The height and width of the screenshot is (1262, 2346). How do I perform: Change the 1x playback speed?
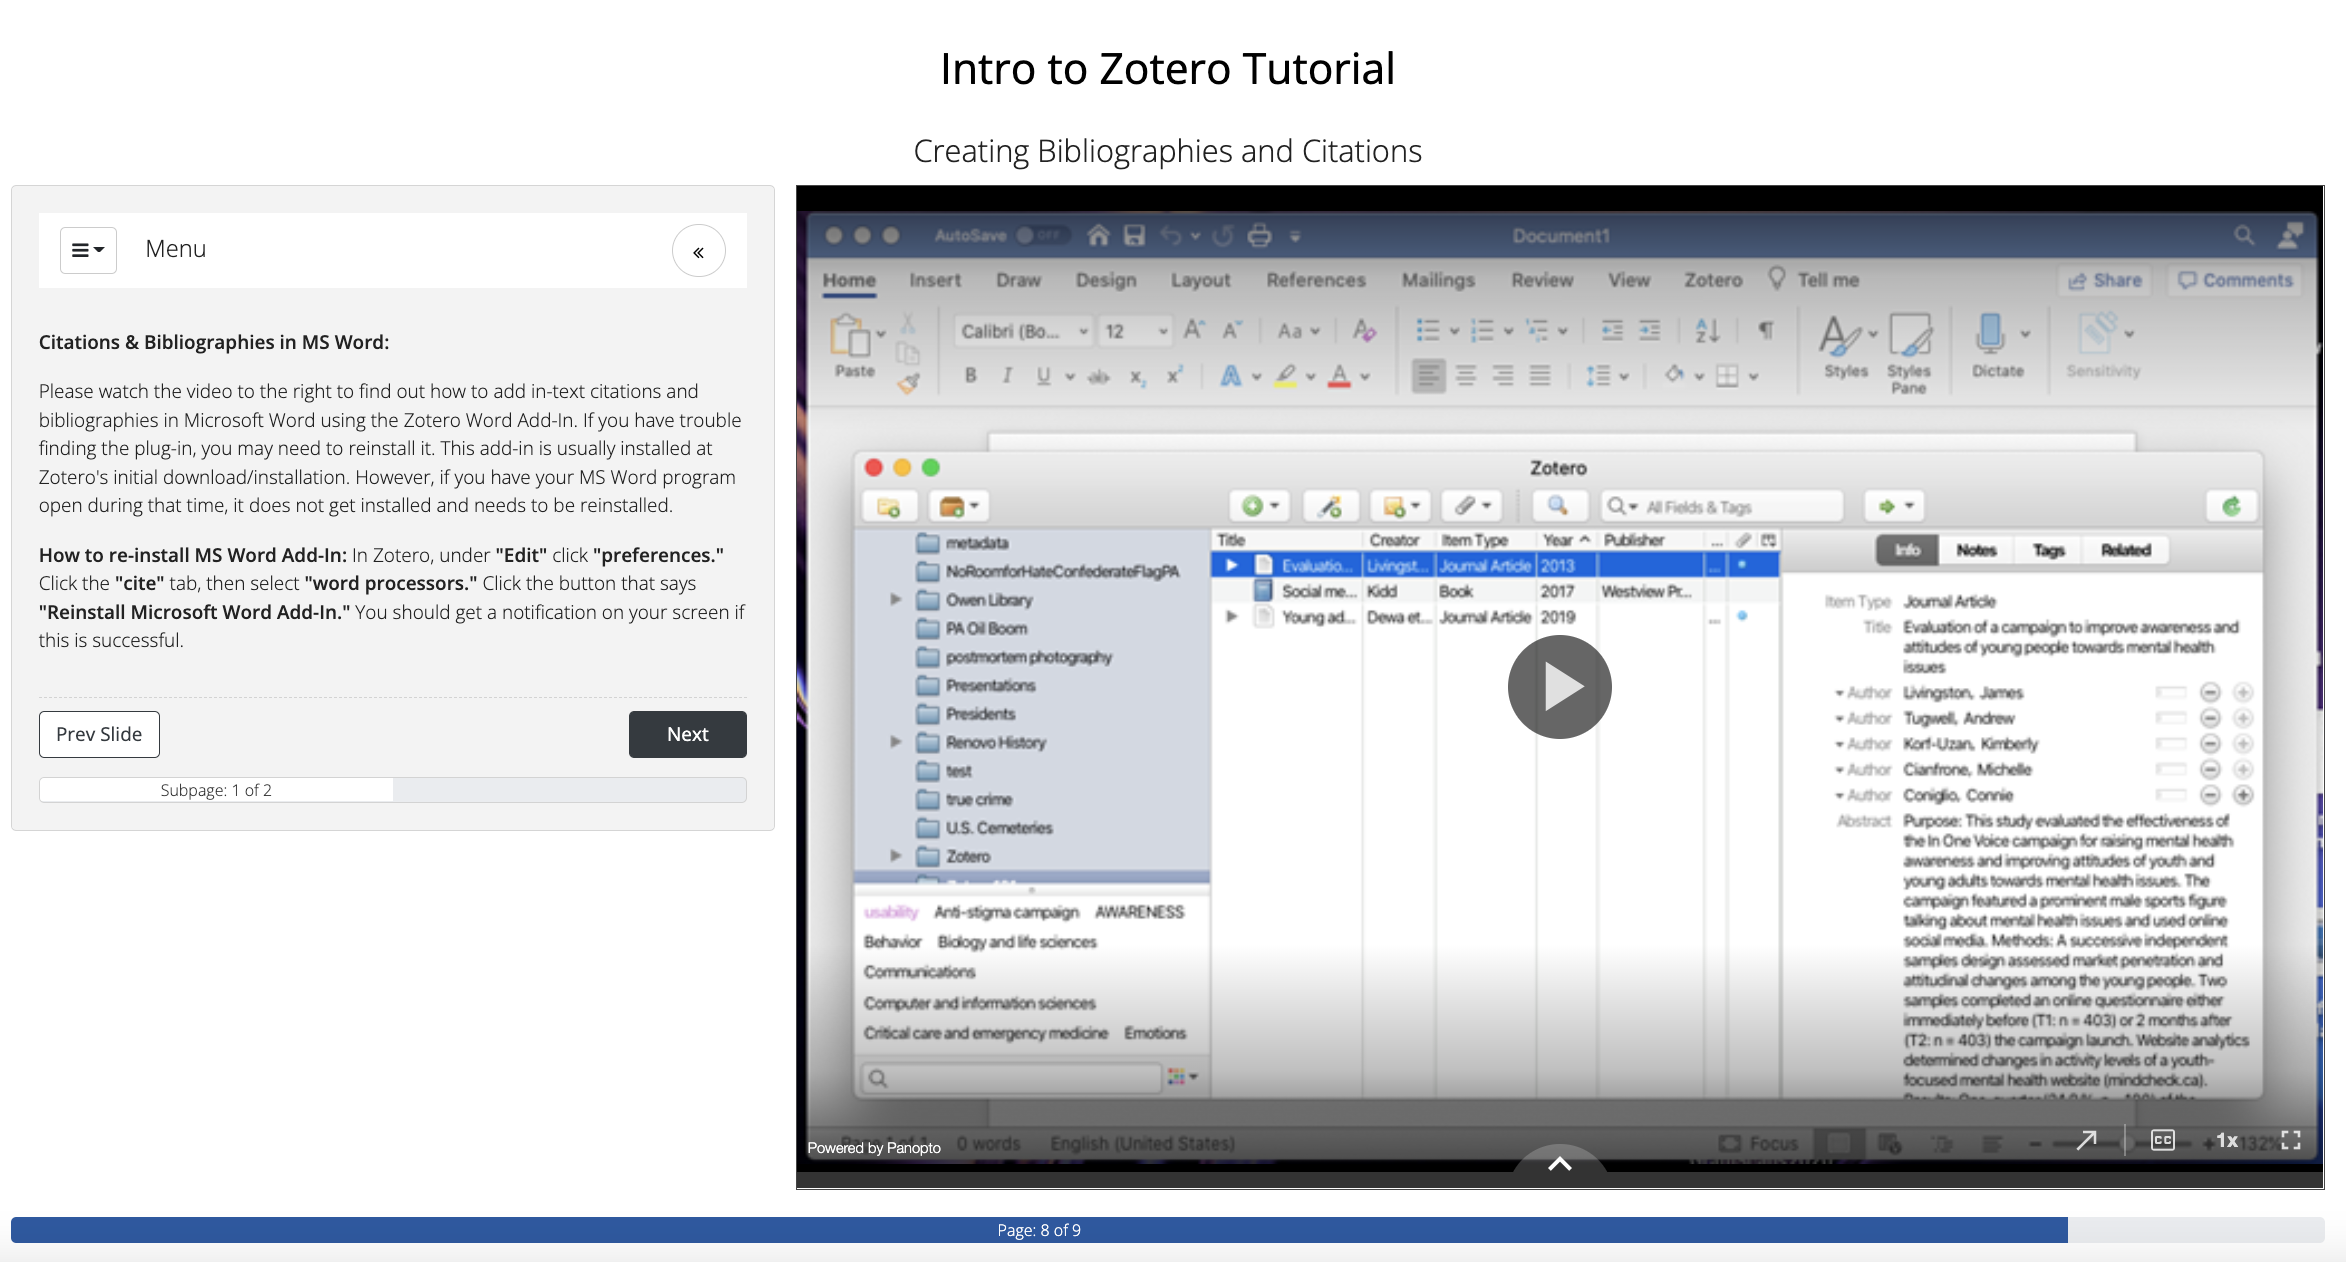pos(2226,1140)
